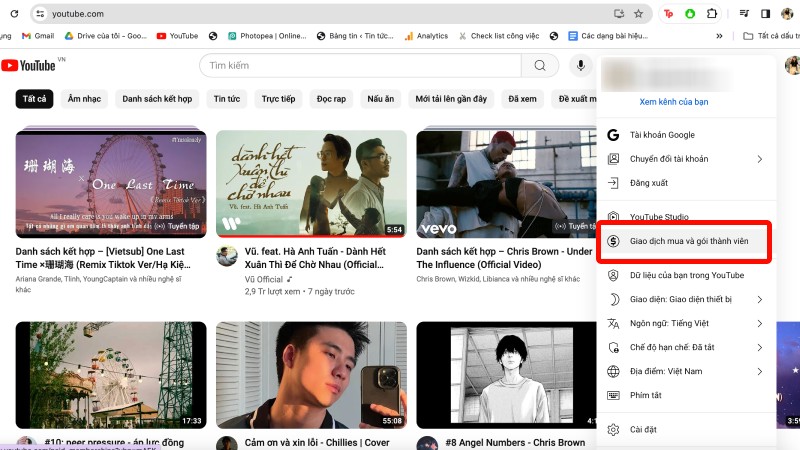Open the Dành Hết Xuân Thì thumbnail
800x450 pixels.
pyautogui.click(x=311, y=184)
